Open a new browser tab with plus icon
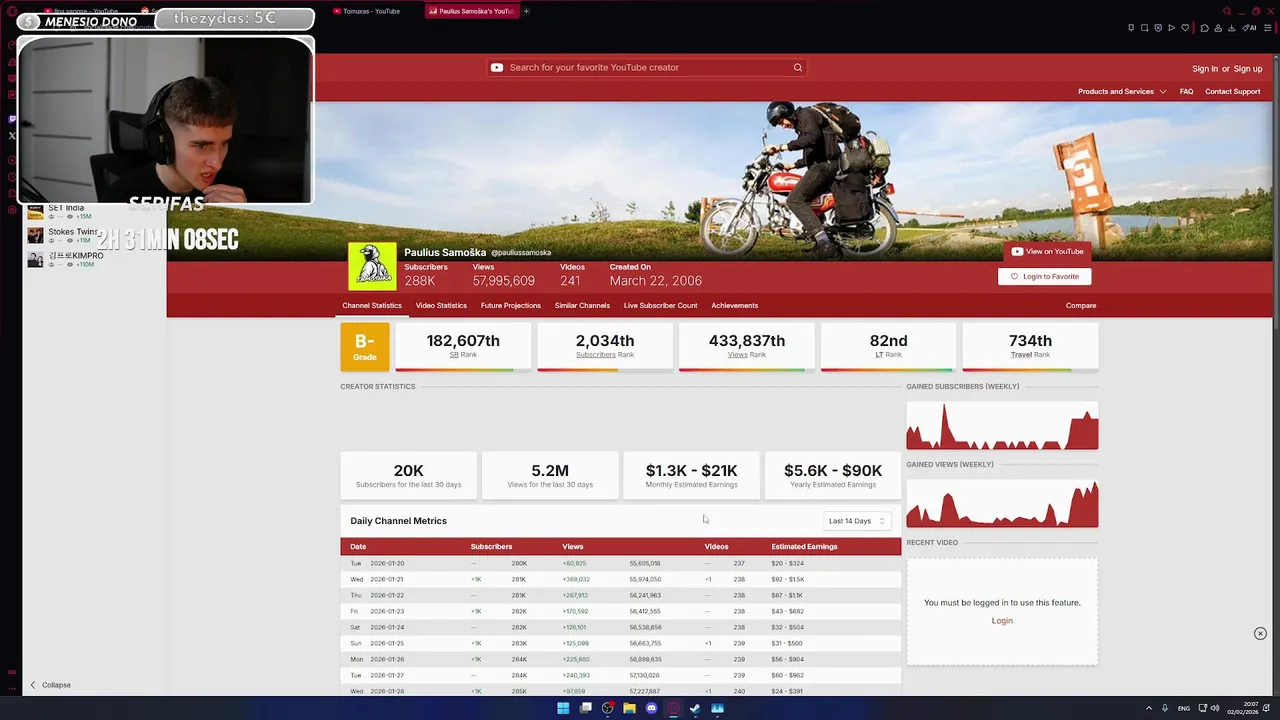1280x720 pixels. pyautogui.click(x=526, y=11)
